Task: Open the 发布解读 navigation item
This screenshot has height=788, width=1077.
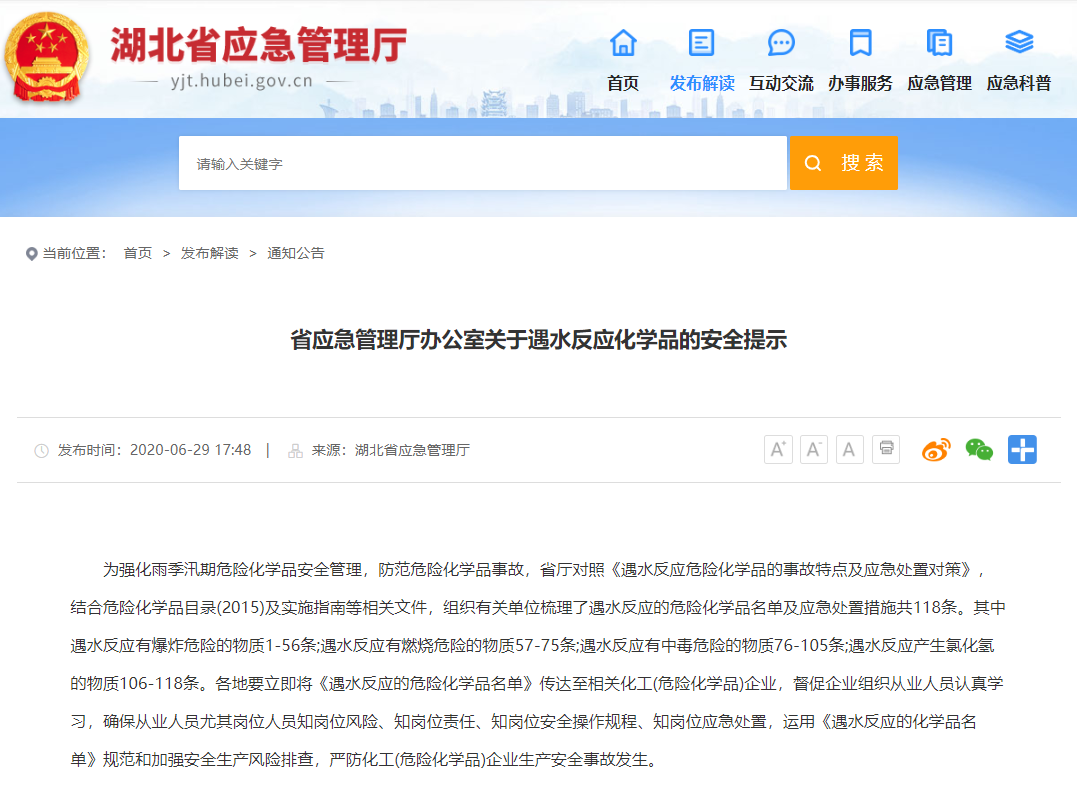Action: [702, 60]
